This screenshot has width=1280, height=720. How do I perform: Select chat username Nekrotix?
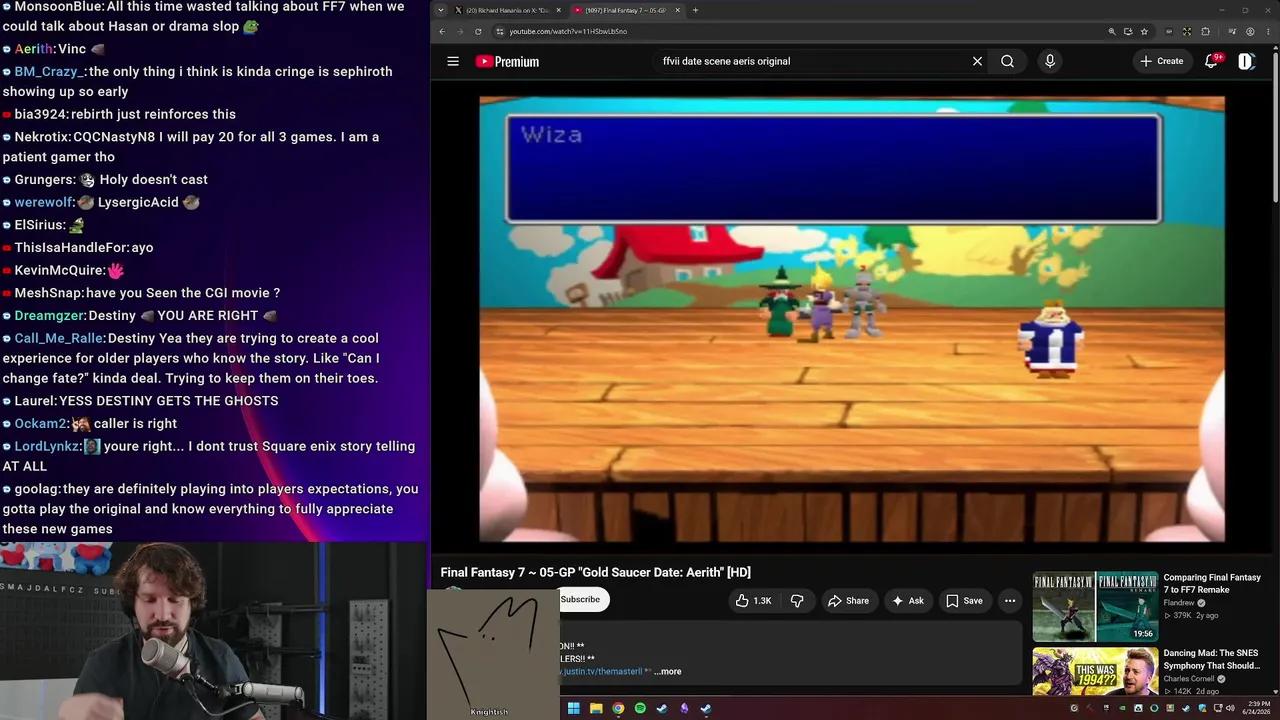pos(42,137)
